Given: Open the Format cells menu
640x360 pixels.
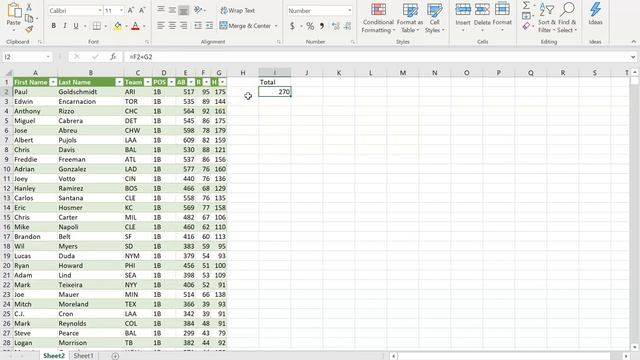Looking at the screenshot, I should tap(502, 16).
